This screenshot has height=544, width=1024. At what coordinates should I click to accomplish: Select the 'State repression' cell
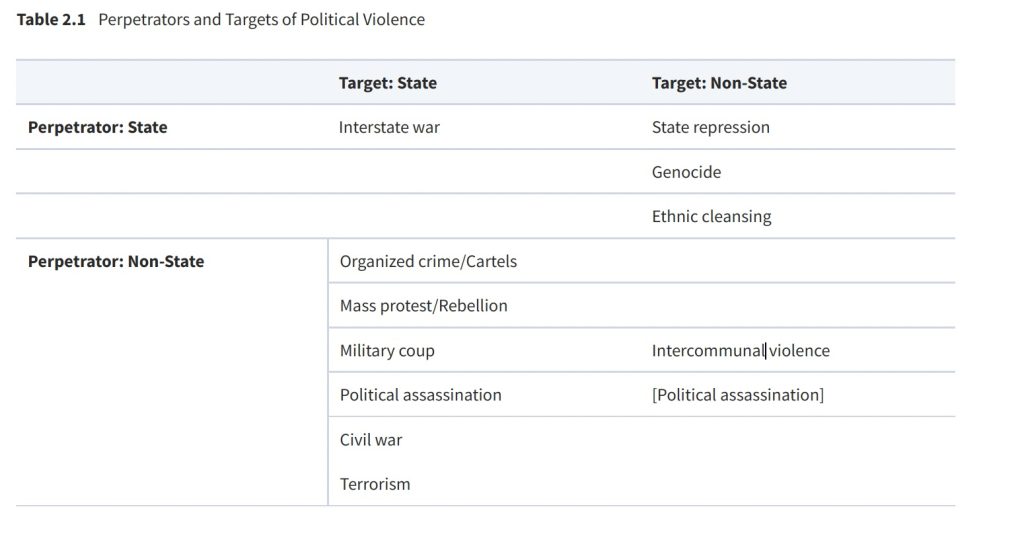pyautogui.click(x=710, y=127)
